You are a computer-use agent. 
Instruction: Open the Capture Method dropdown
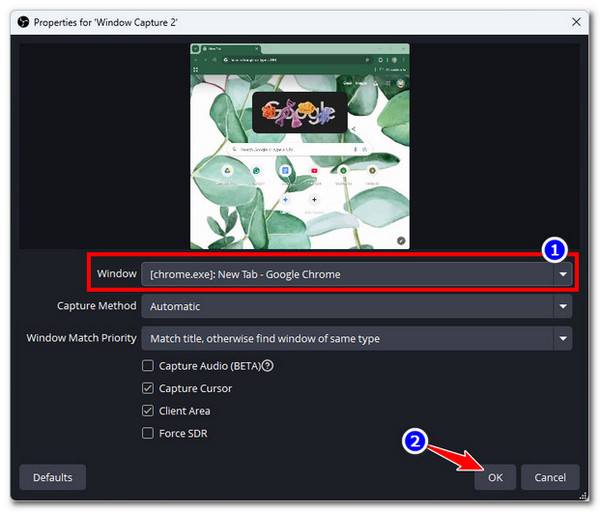click(x=356, y=306)
